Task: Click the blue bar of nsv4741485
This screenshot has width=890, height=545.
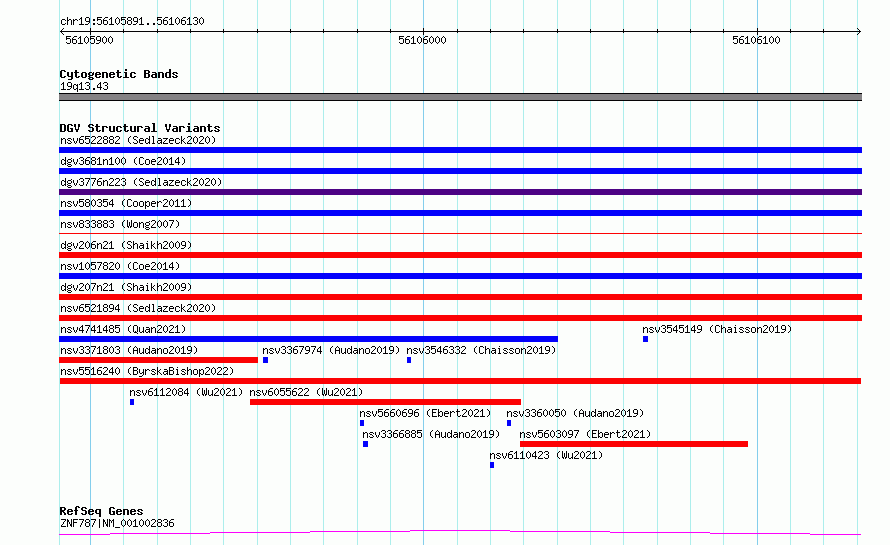Action: click(x=308, y=339)
